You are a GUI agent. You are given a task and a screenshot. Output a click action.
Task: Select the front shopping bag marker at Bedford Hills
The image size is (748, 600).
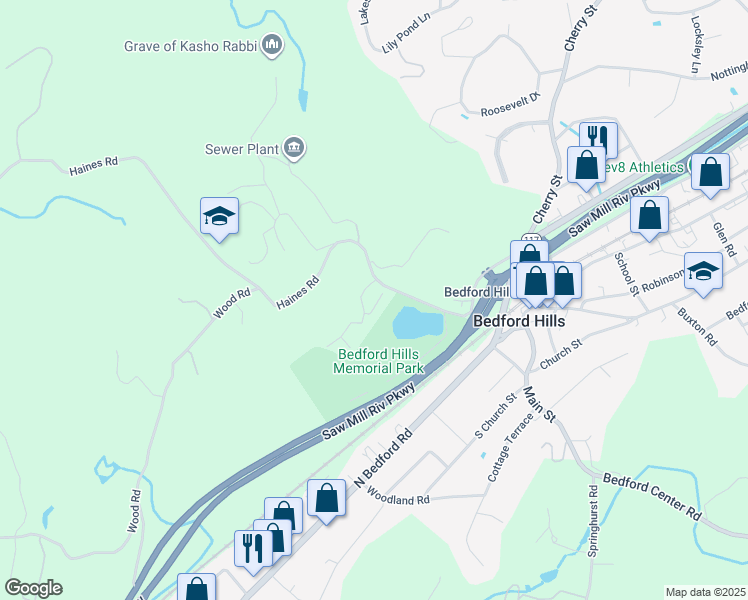point(536,284)
